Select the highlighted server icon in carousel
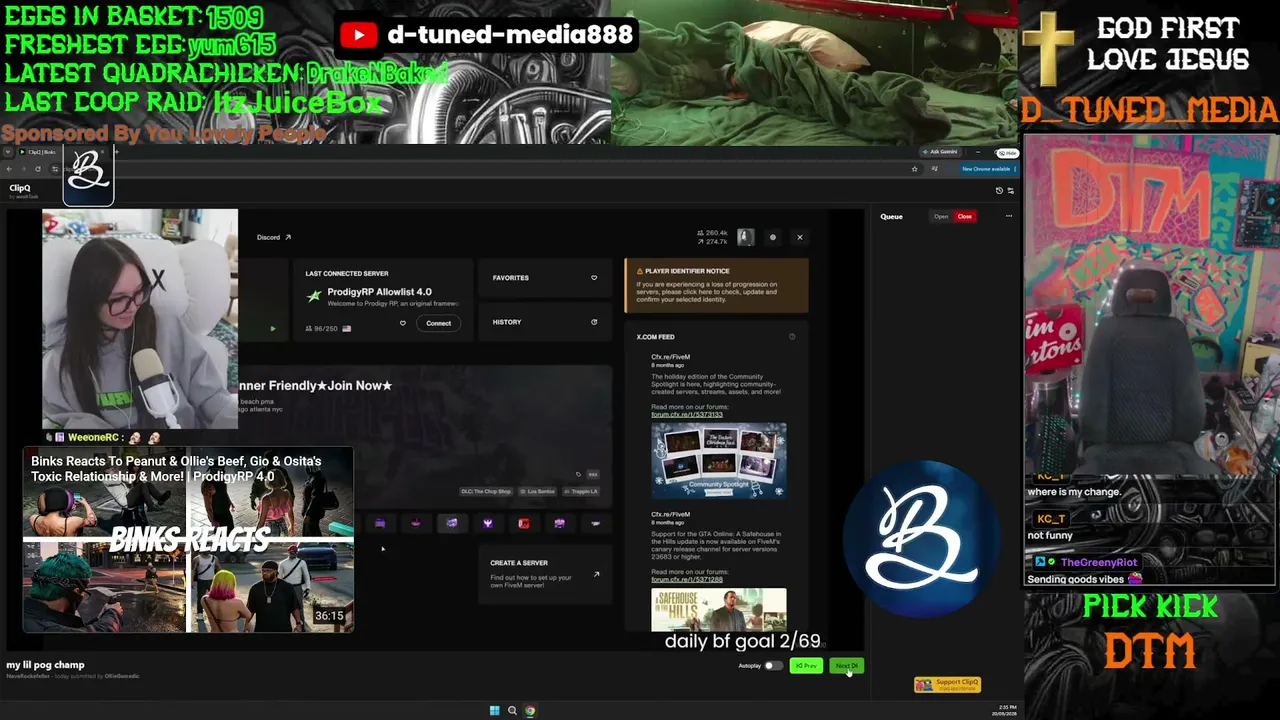The width and height of the screenshot is (1280, 720). click(x=451, y=523)
